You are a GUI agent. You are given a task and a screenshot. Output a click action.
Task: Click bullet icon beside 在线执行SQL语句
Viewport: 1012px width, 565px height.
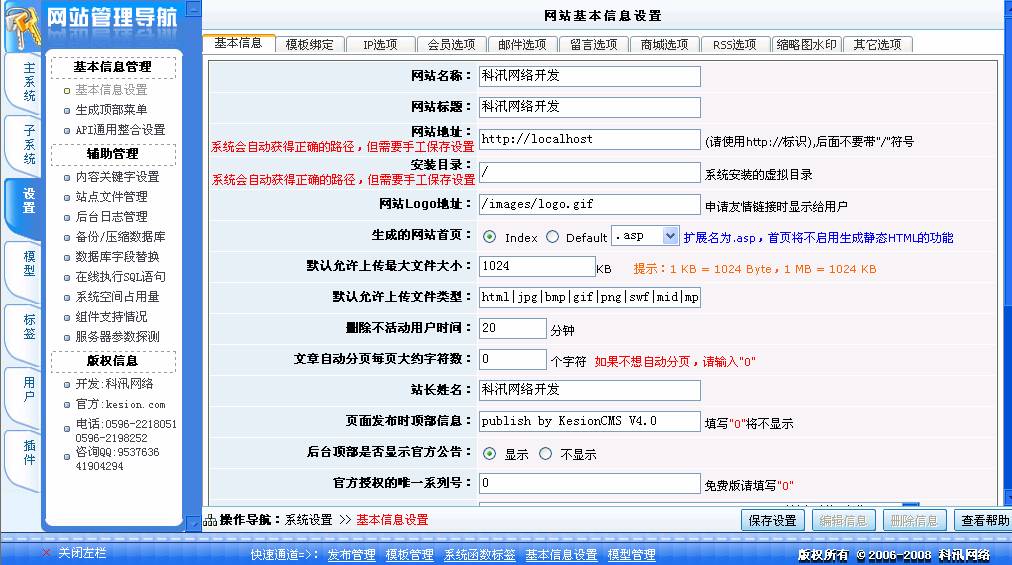pyautogui.click(x=67, y=277)
